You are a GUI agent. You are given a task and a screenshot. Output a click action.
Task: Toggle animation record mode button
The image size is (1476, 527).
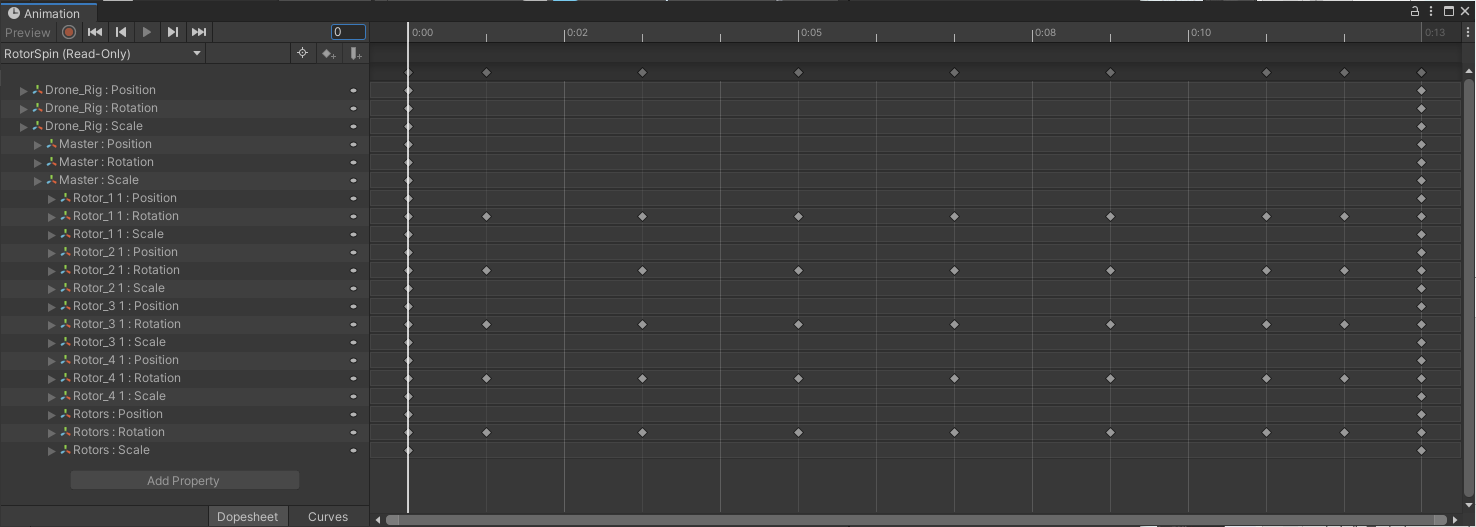pos(69,32)
